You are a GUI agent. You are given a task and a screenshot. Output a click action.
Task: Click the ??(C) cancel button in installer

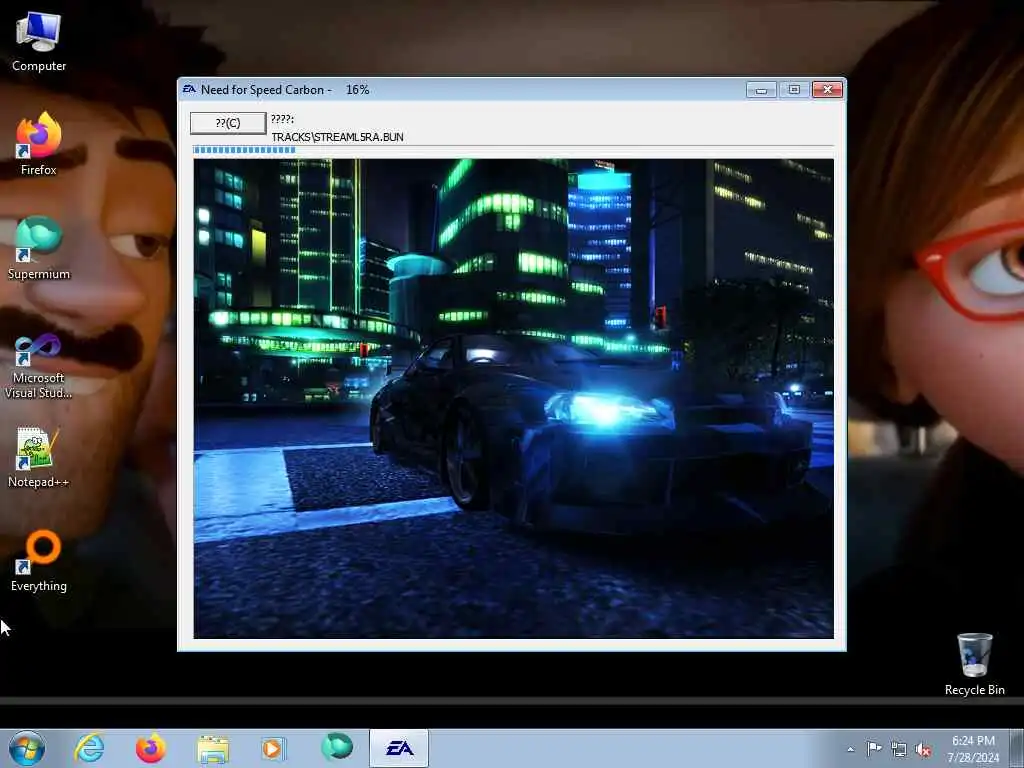tap(228, 123)
